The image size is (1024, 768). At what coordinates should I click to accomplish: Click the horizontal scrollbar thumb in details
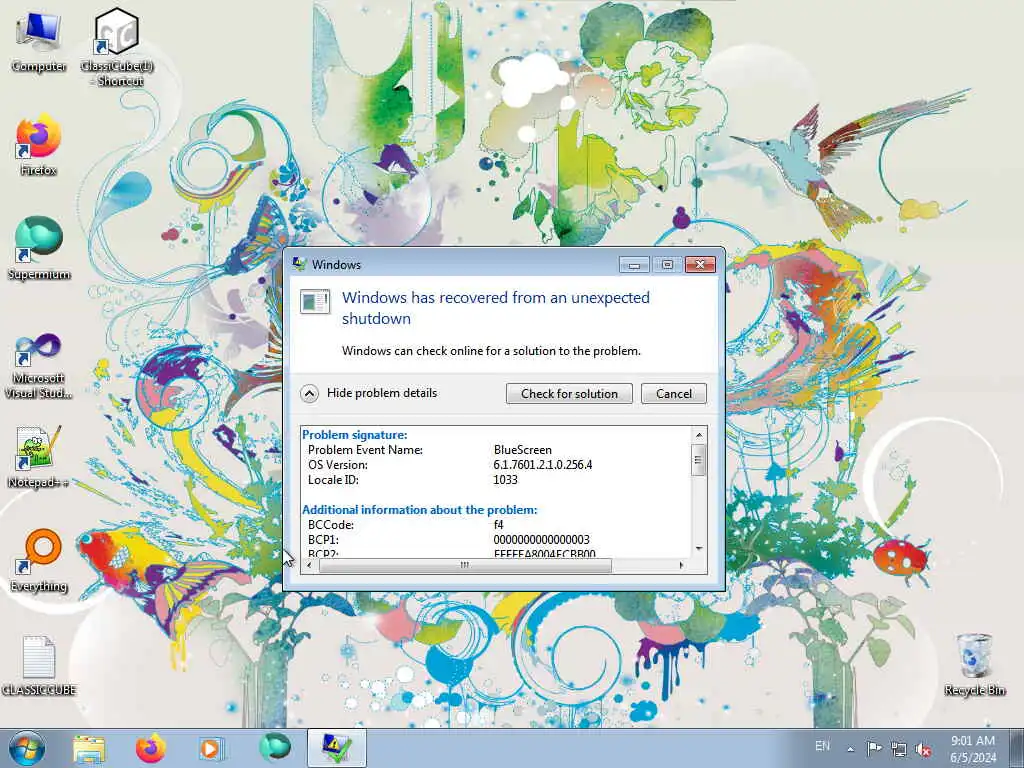tap(465, 565)
